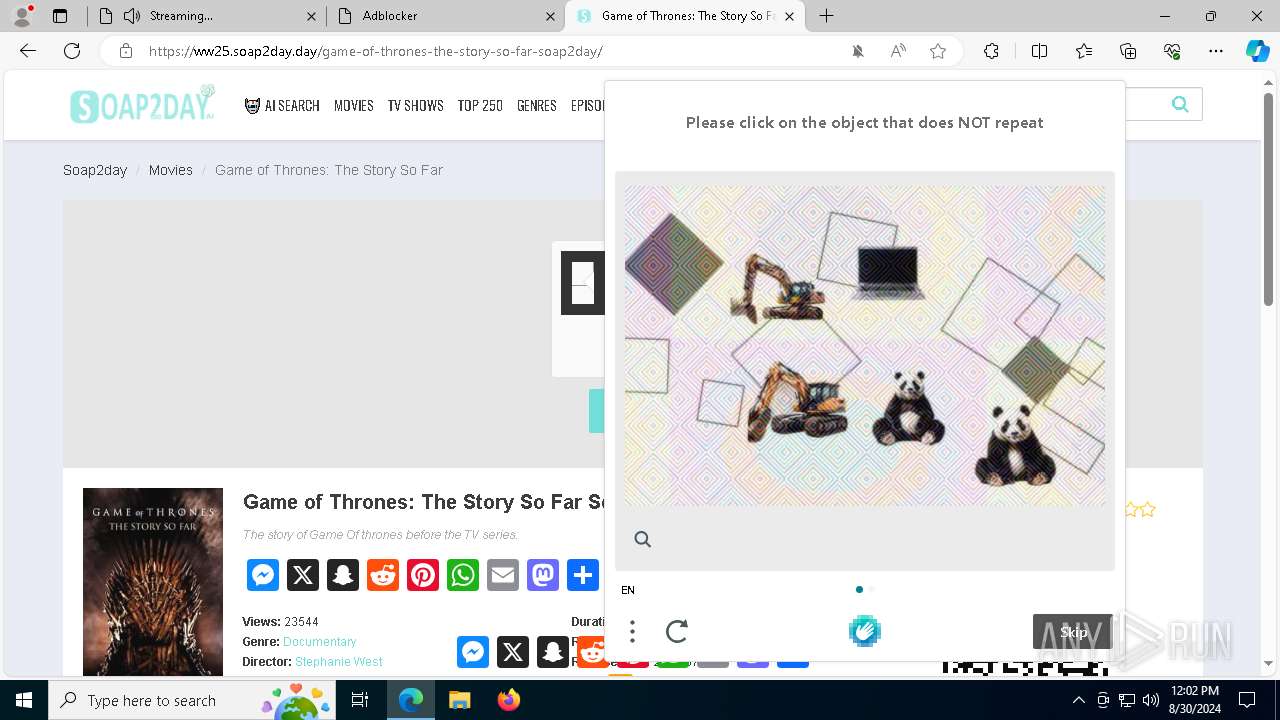Share via Messenger icon under title
Screen dimensions: 1280x720
263,575
